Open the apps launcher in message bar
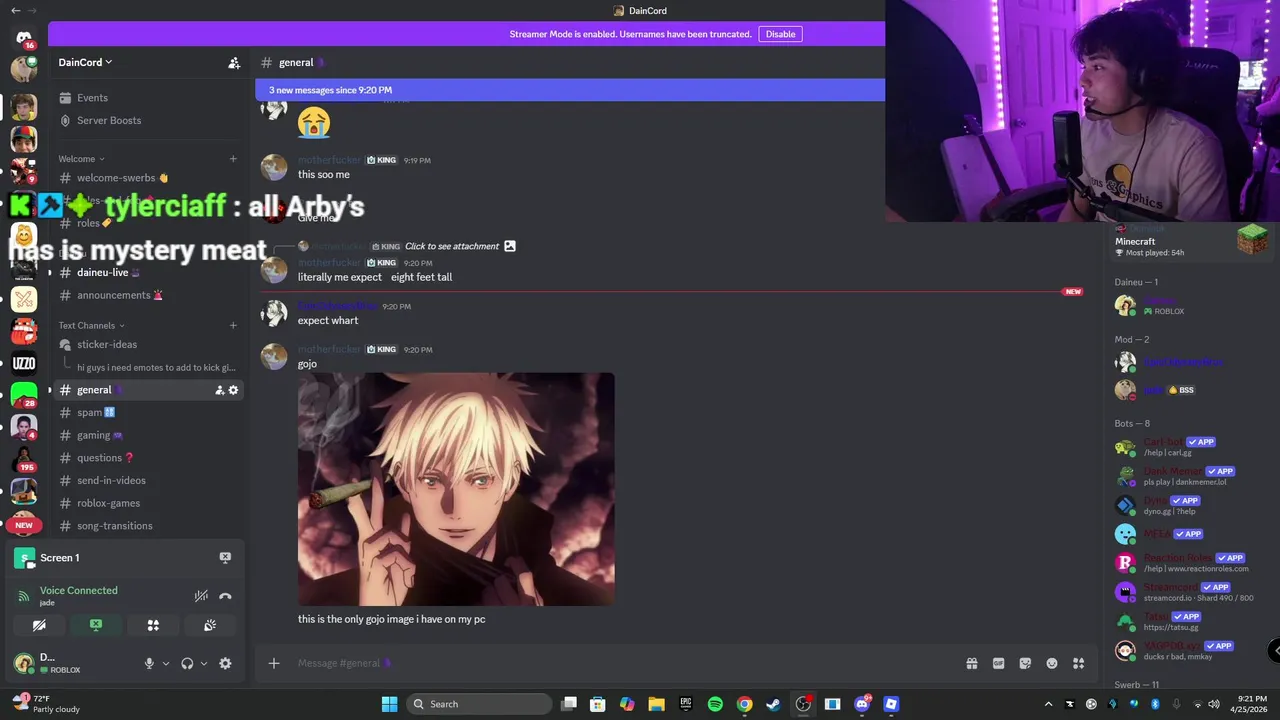This screenshot has width=1280, height=720. point(1079,663)
